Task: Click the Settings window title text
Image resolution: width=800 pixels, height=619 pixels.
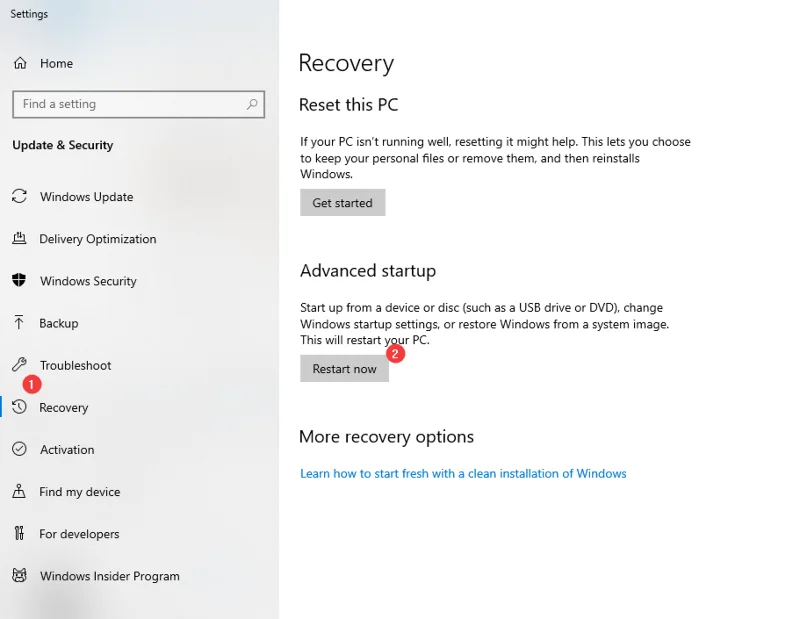Action: (x=29, y=14)
